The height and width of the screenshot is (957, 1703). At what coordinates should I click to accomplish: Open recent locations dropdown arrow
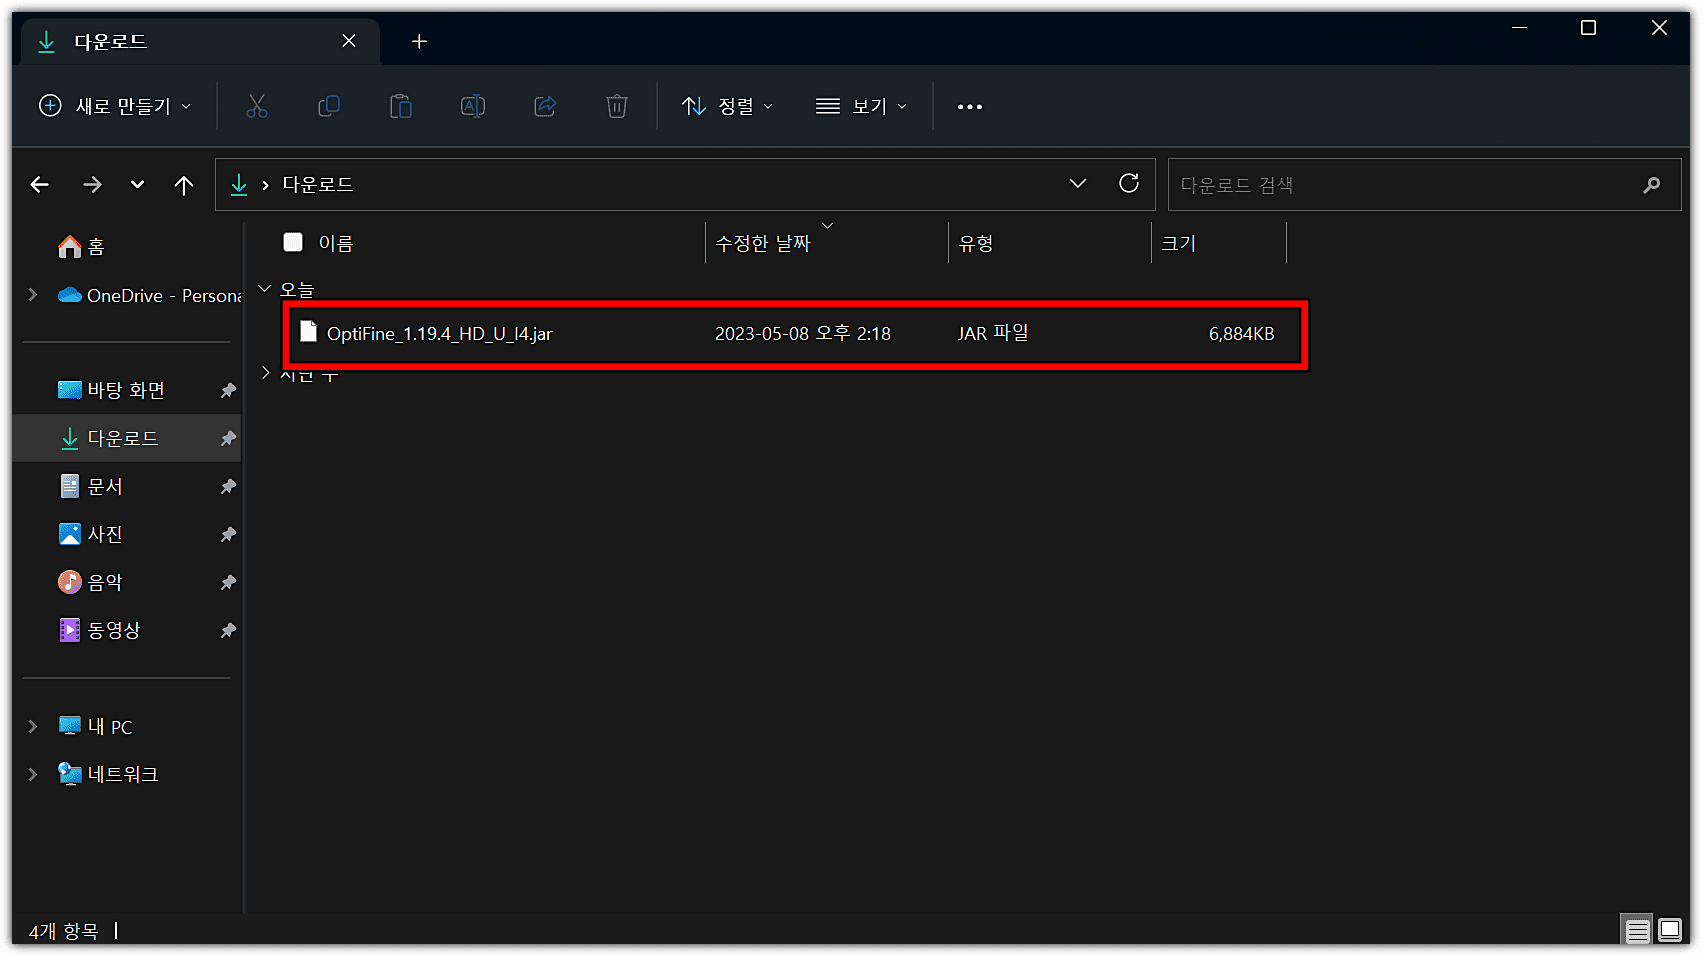(x=138, y=185)
